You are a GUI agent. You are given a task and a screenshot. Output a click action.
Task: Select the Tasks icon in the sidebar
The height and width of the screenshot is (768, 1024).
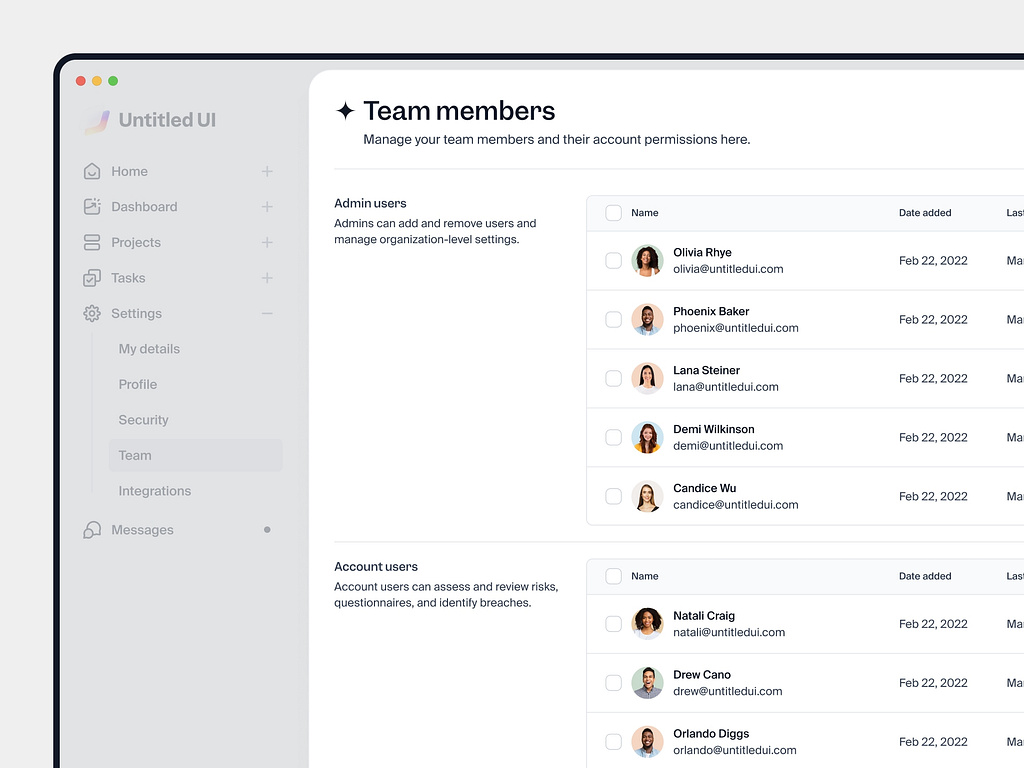(91, 278)
